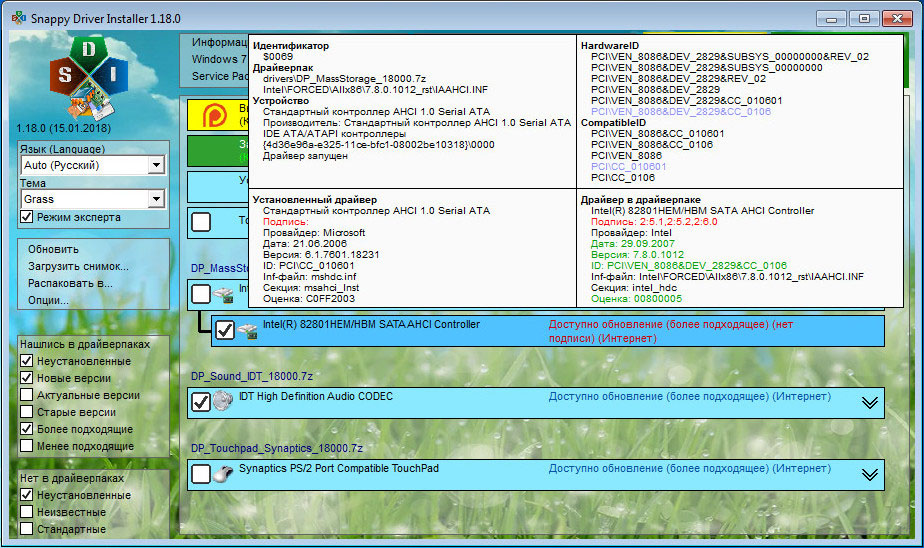Click the Synaptics PS/2 Port Compatible TouchPad name
The width and height of the screenshot is (924, 548).
(x=339, y=468)
